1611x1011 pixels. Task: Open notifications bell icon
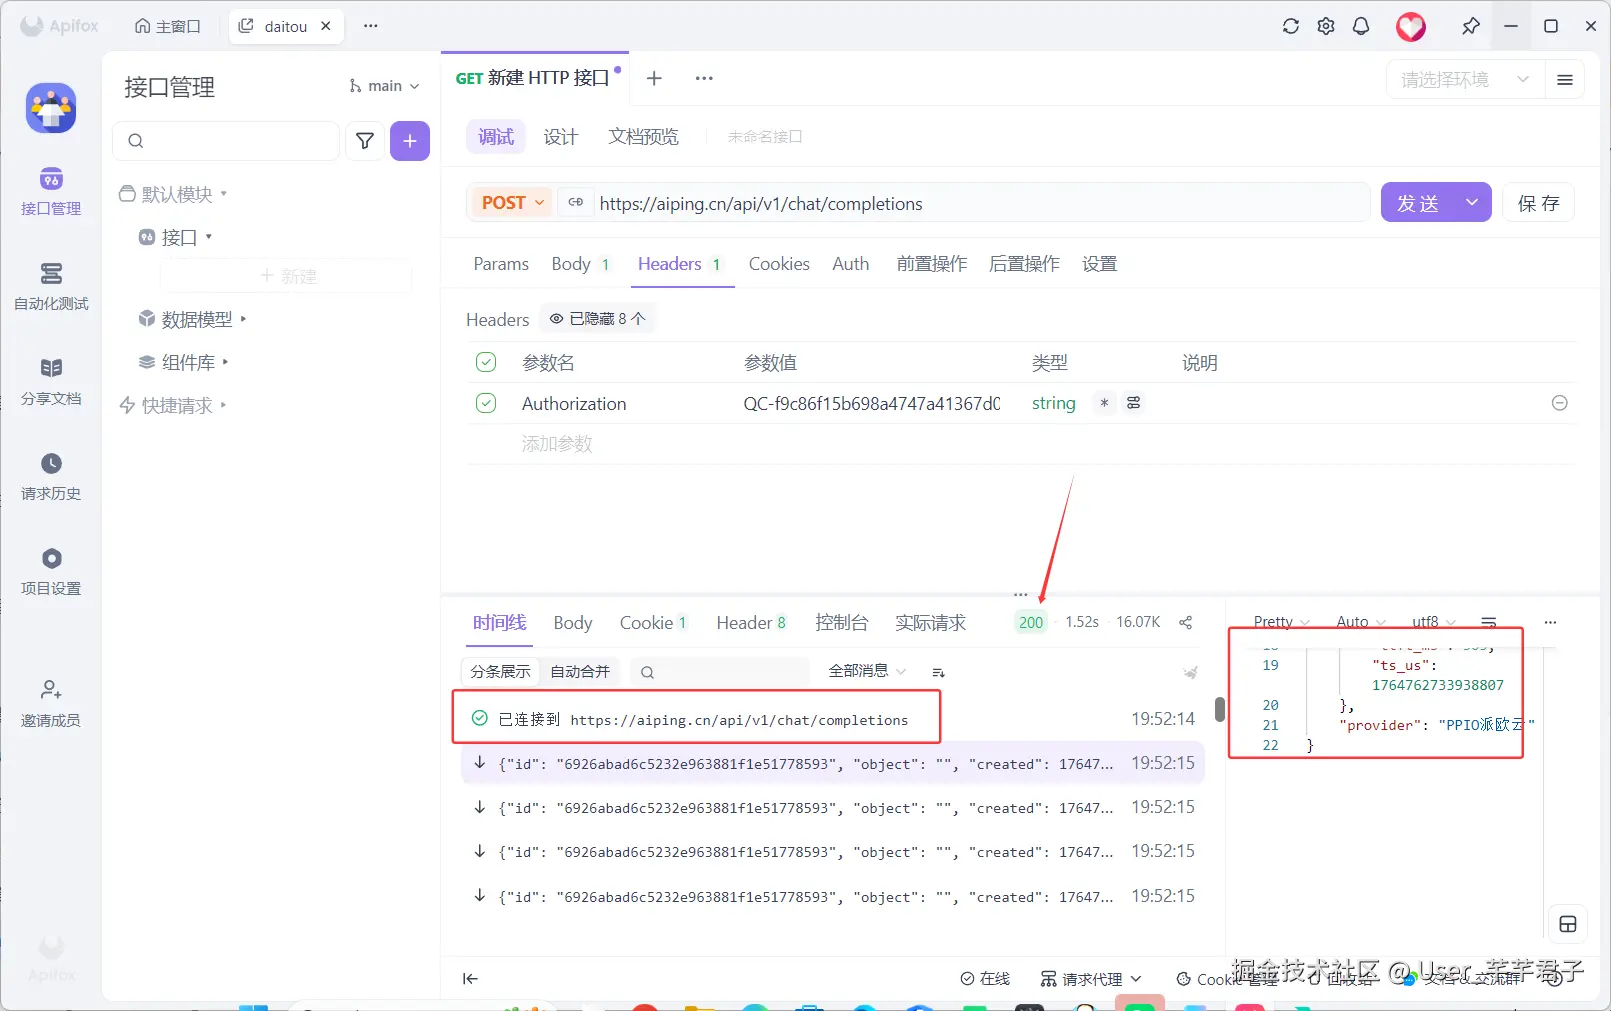coord(1361,27)
